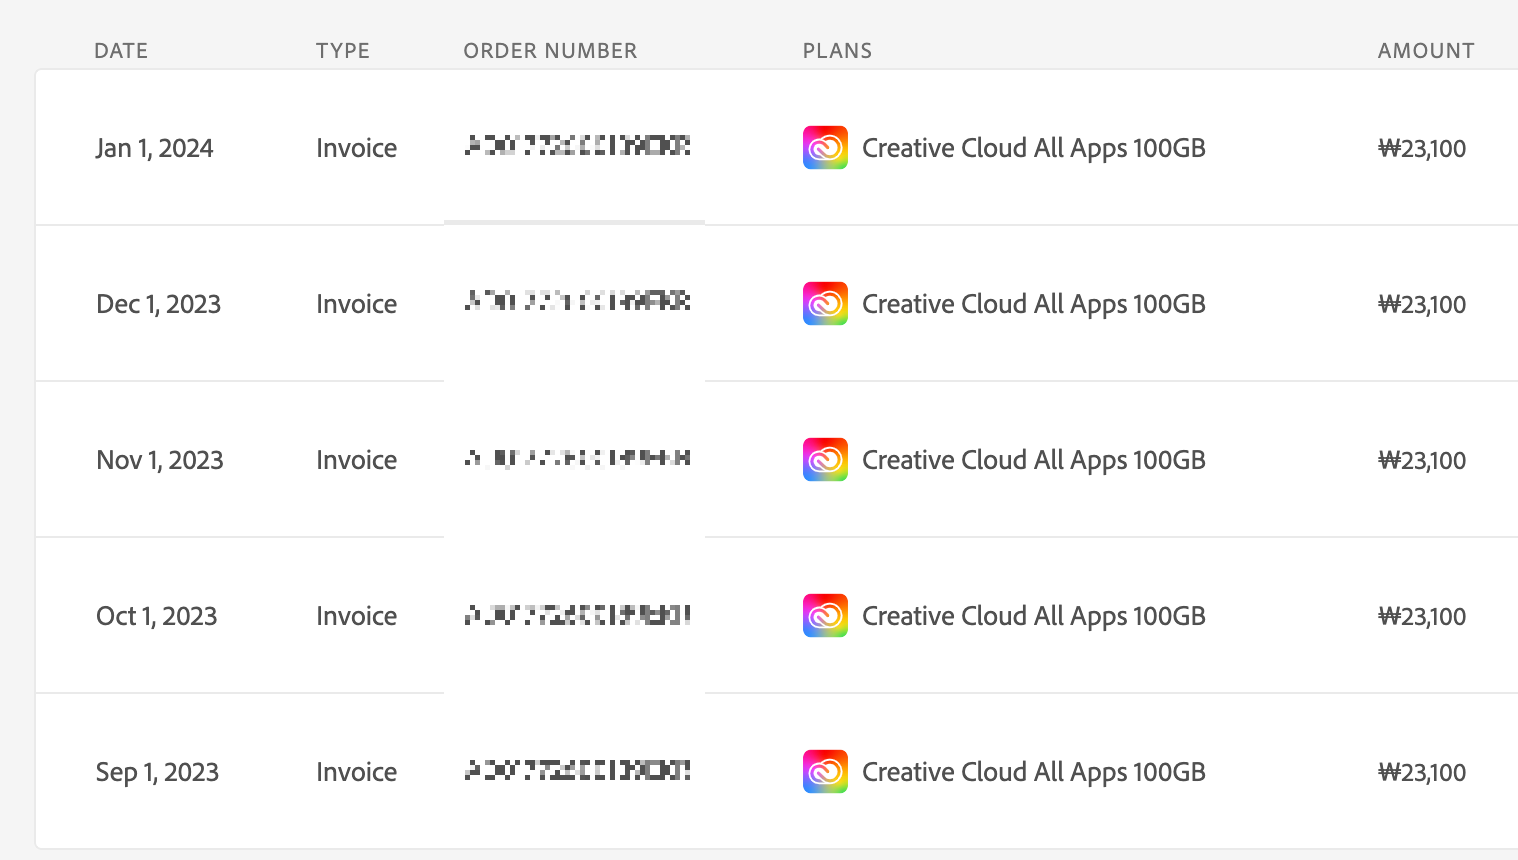1518x860 pixels.
Task: Click the ₩23,100 amount for Nov 1, 2023
Action: point(1422,461)
